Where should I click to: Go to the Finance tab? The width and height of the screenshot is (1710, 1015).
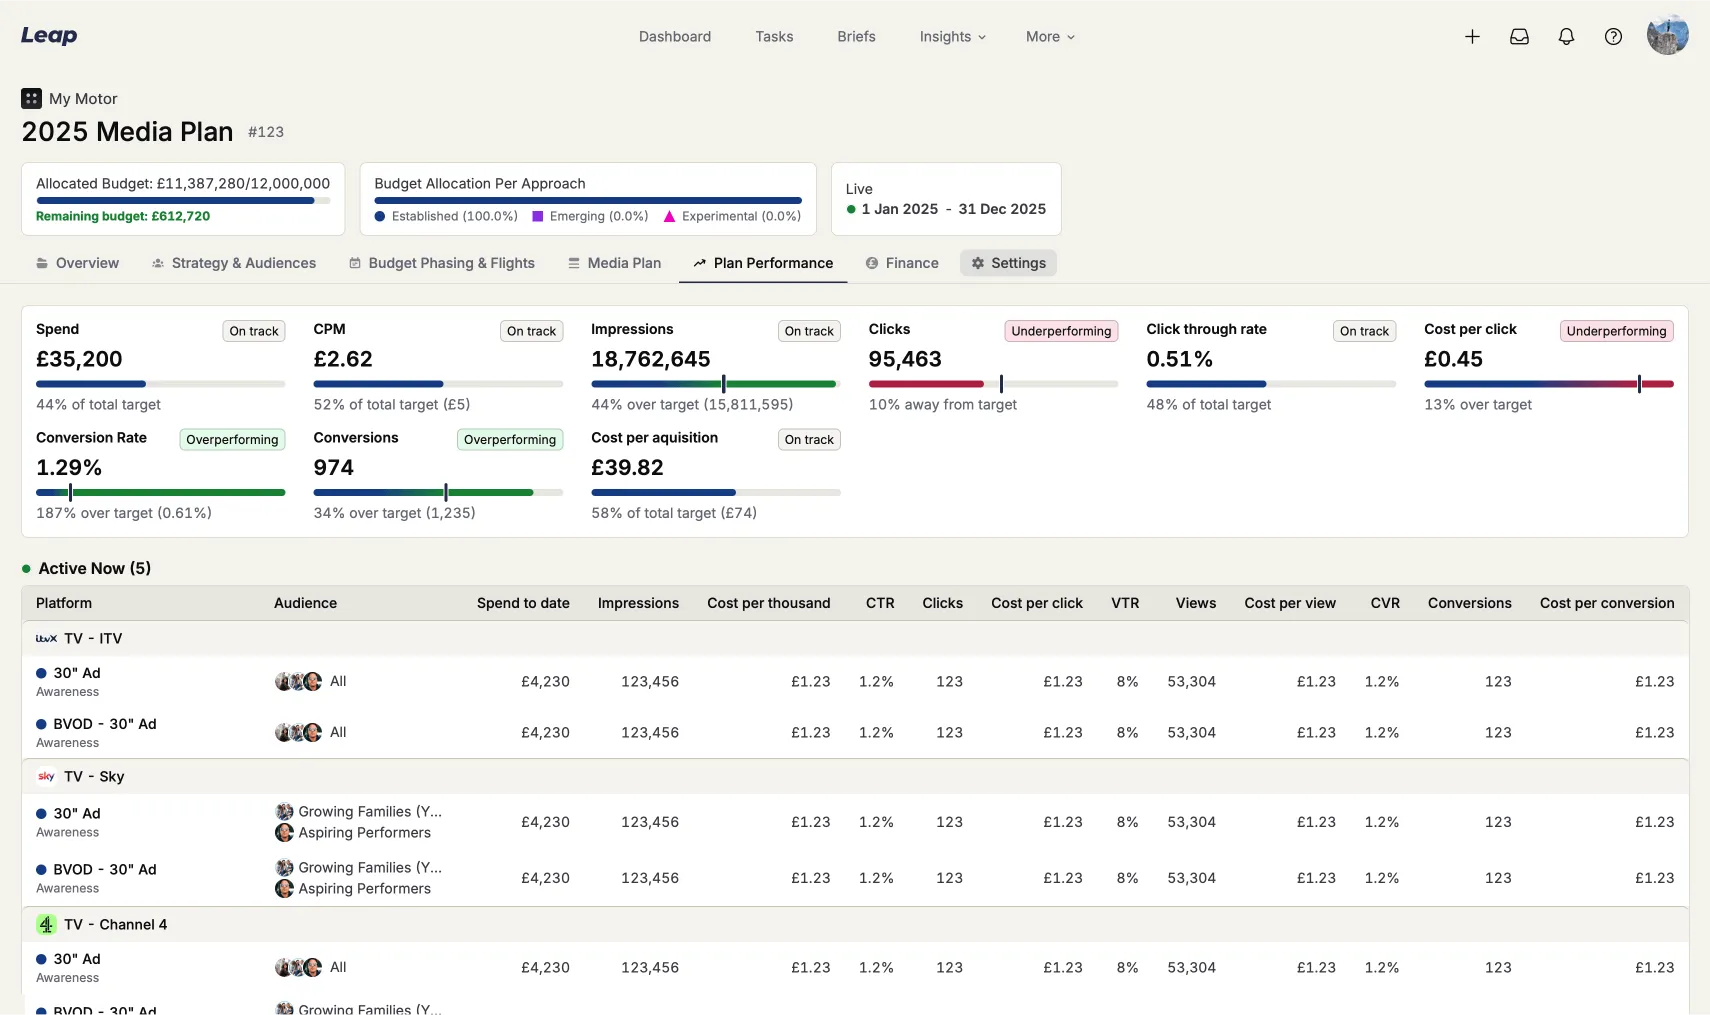coord(902,263)
